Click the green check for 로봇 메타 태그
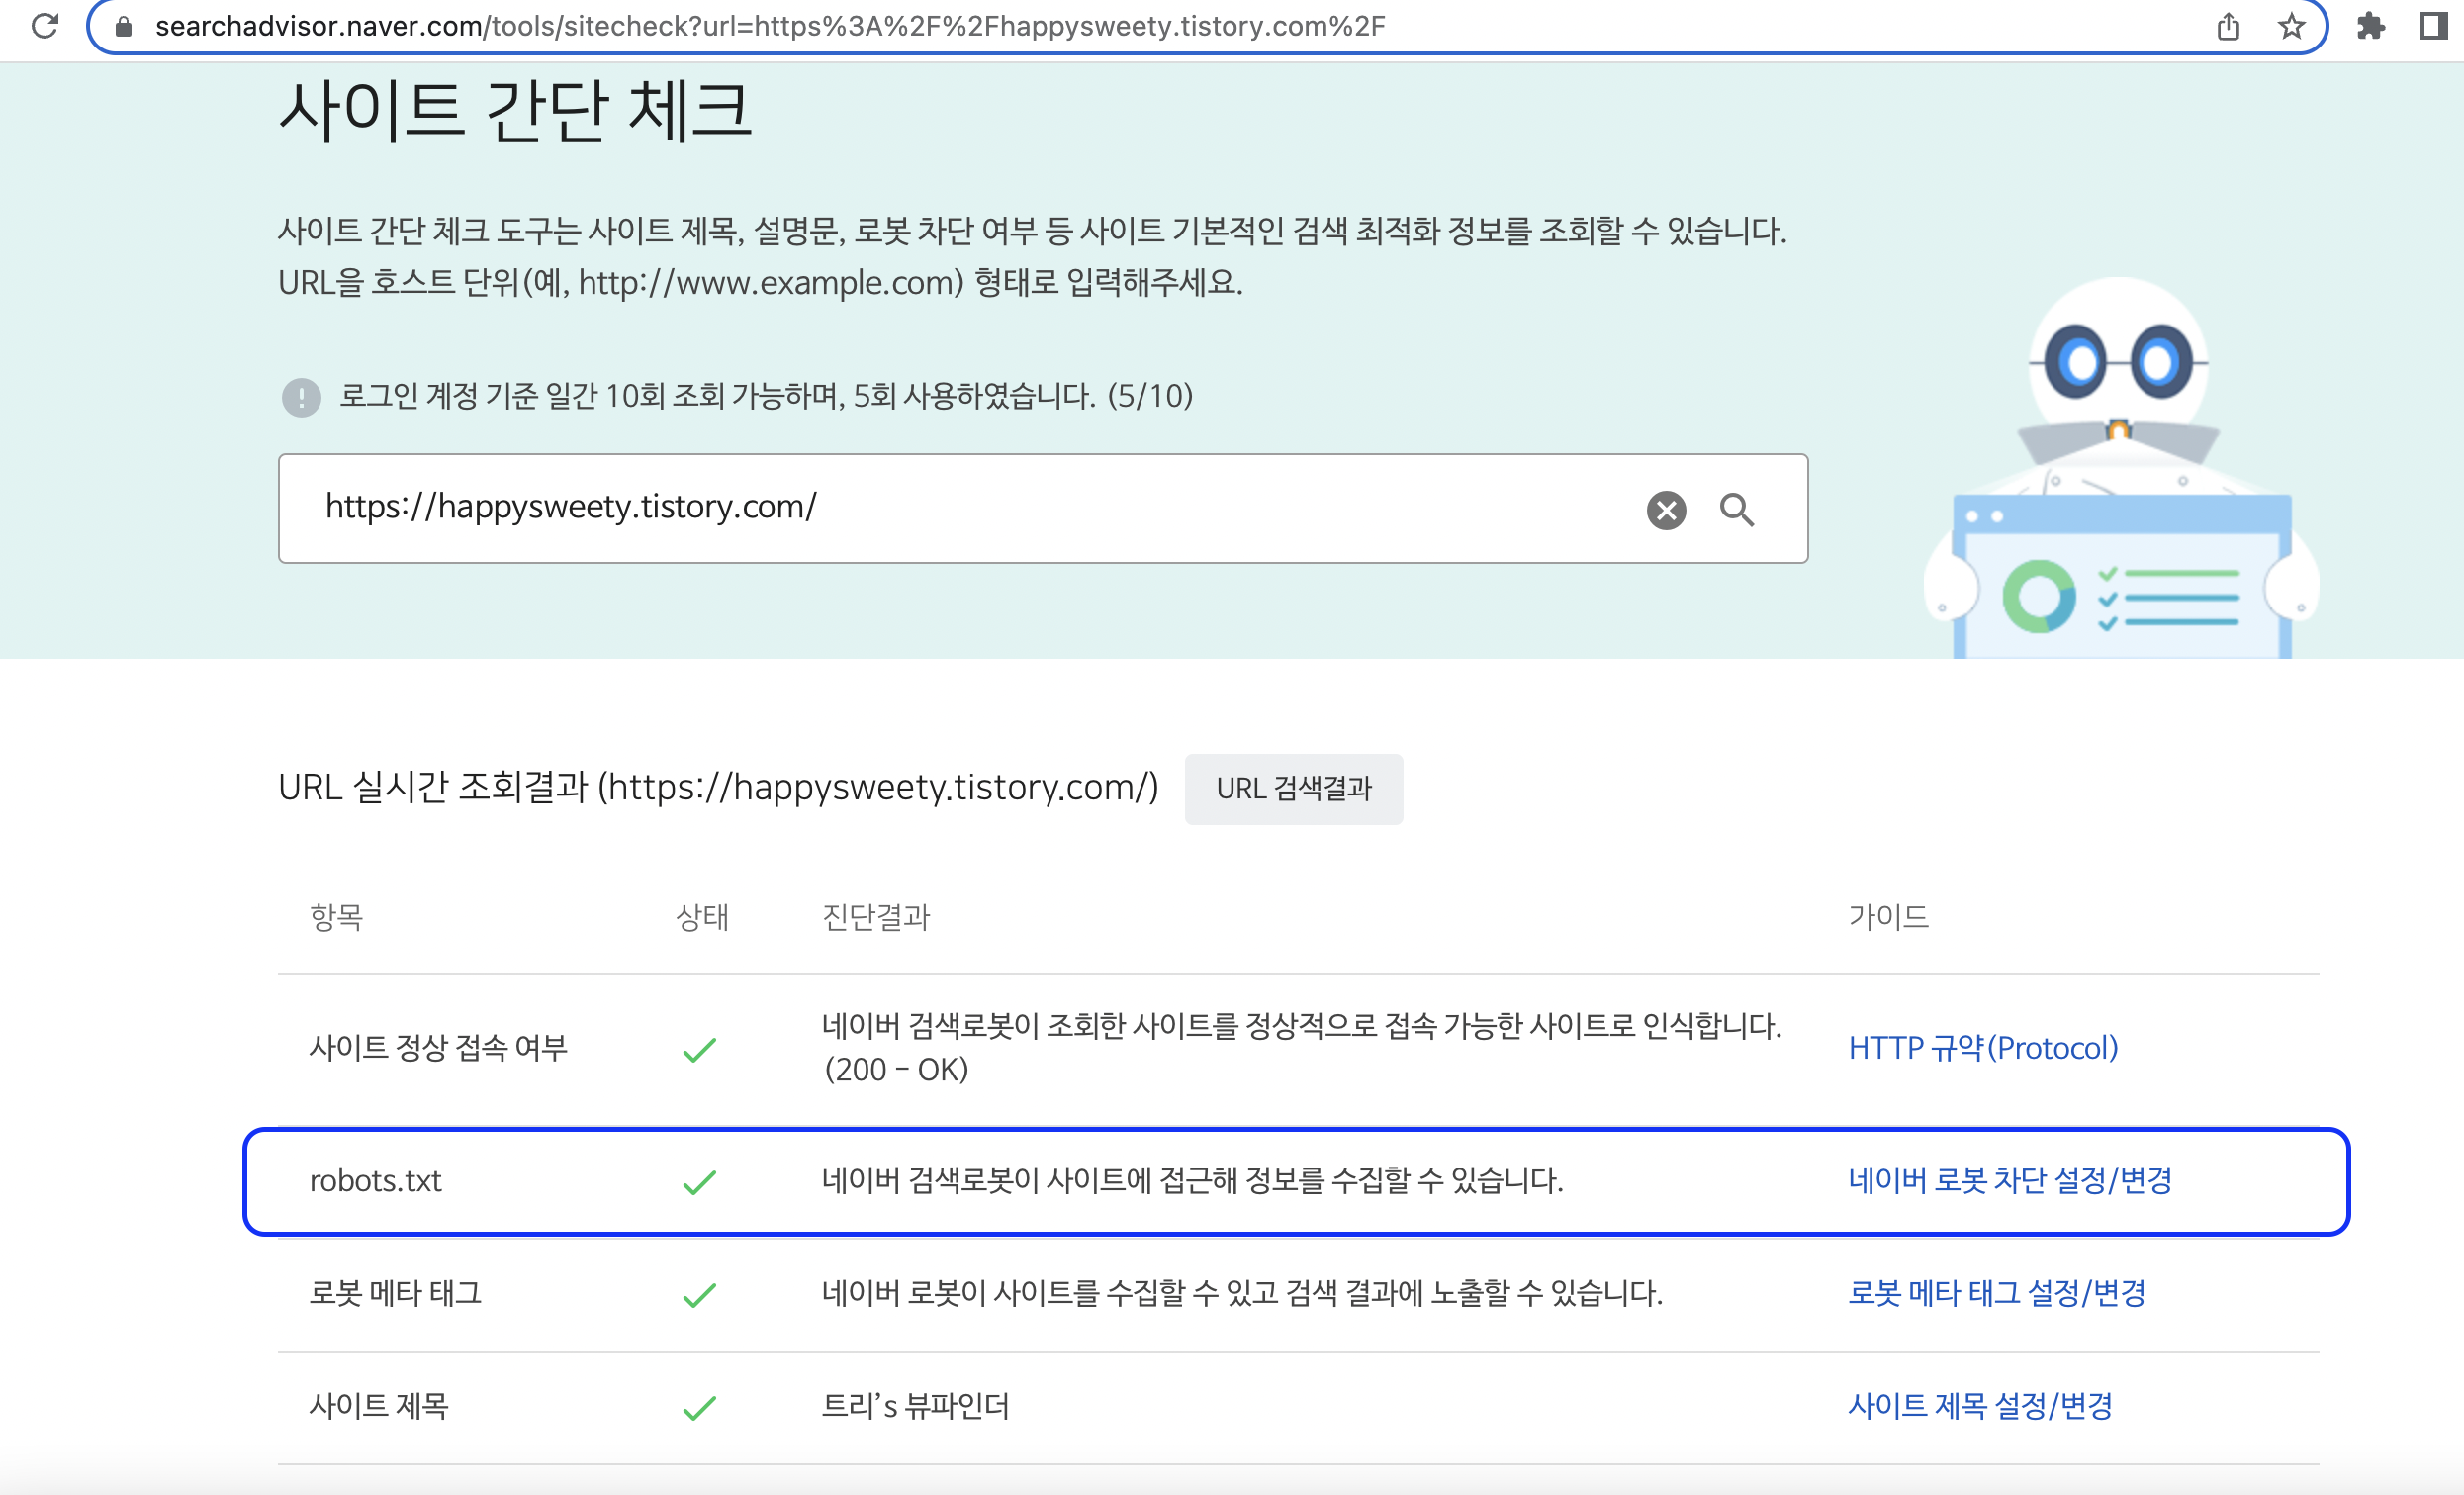 [x=699, y=1295]
